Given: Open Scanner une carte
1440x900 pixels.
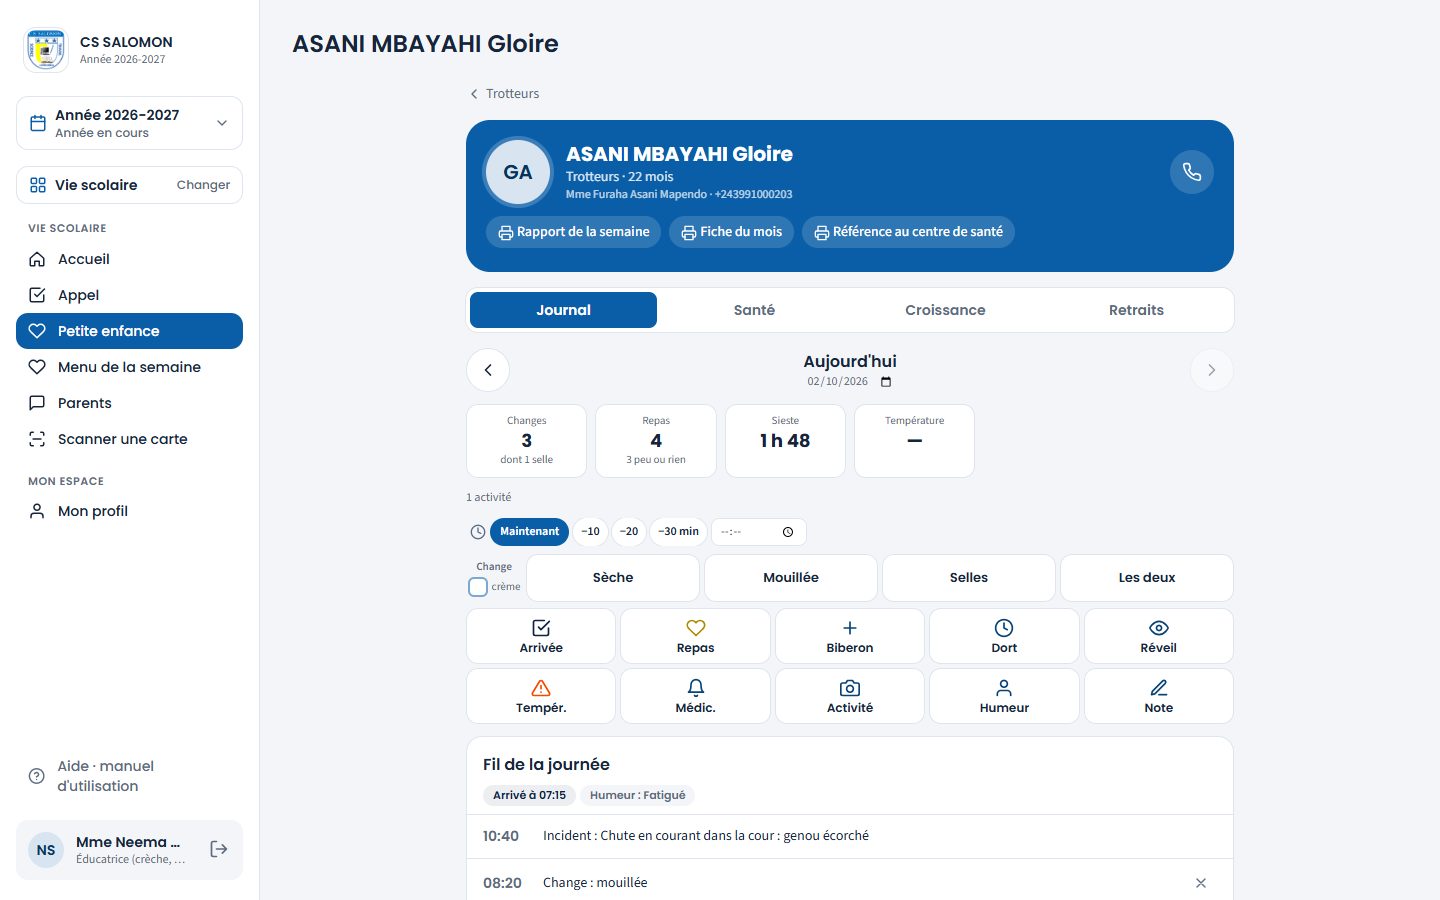Looking at the screenshot, I should (x=130, y=439).
